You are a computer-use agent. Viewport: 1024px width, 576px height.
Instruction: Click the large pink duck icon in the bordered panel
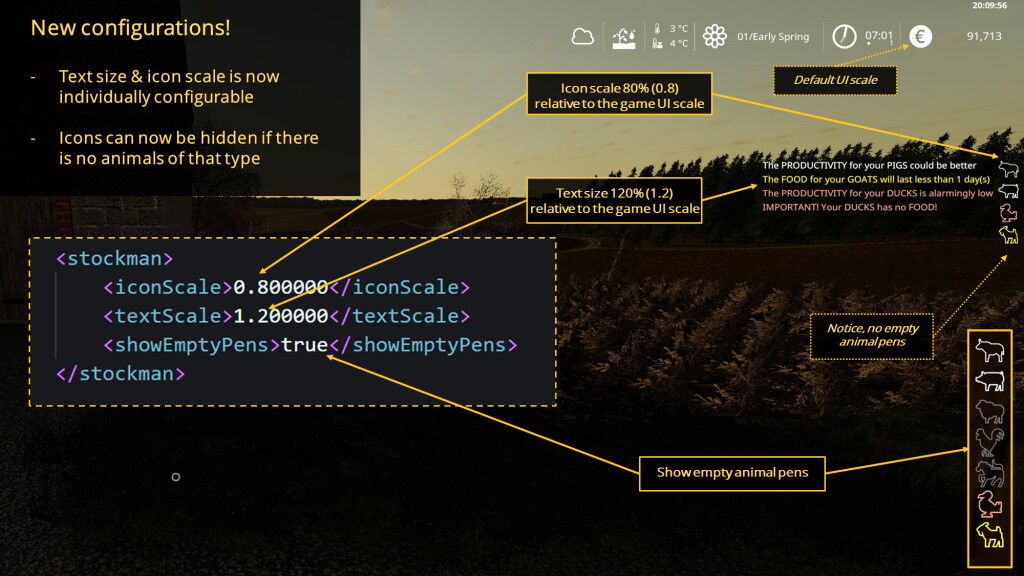coord(990,504)
